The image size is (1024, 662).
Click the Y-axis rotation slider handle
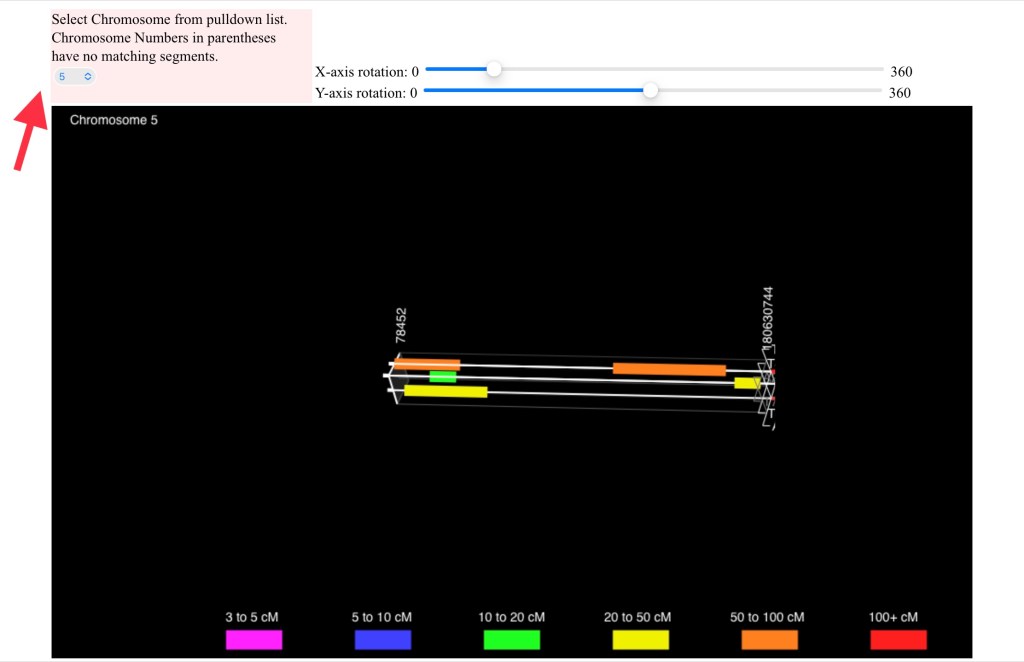[650, 90]
